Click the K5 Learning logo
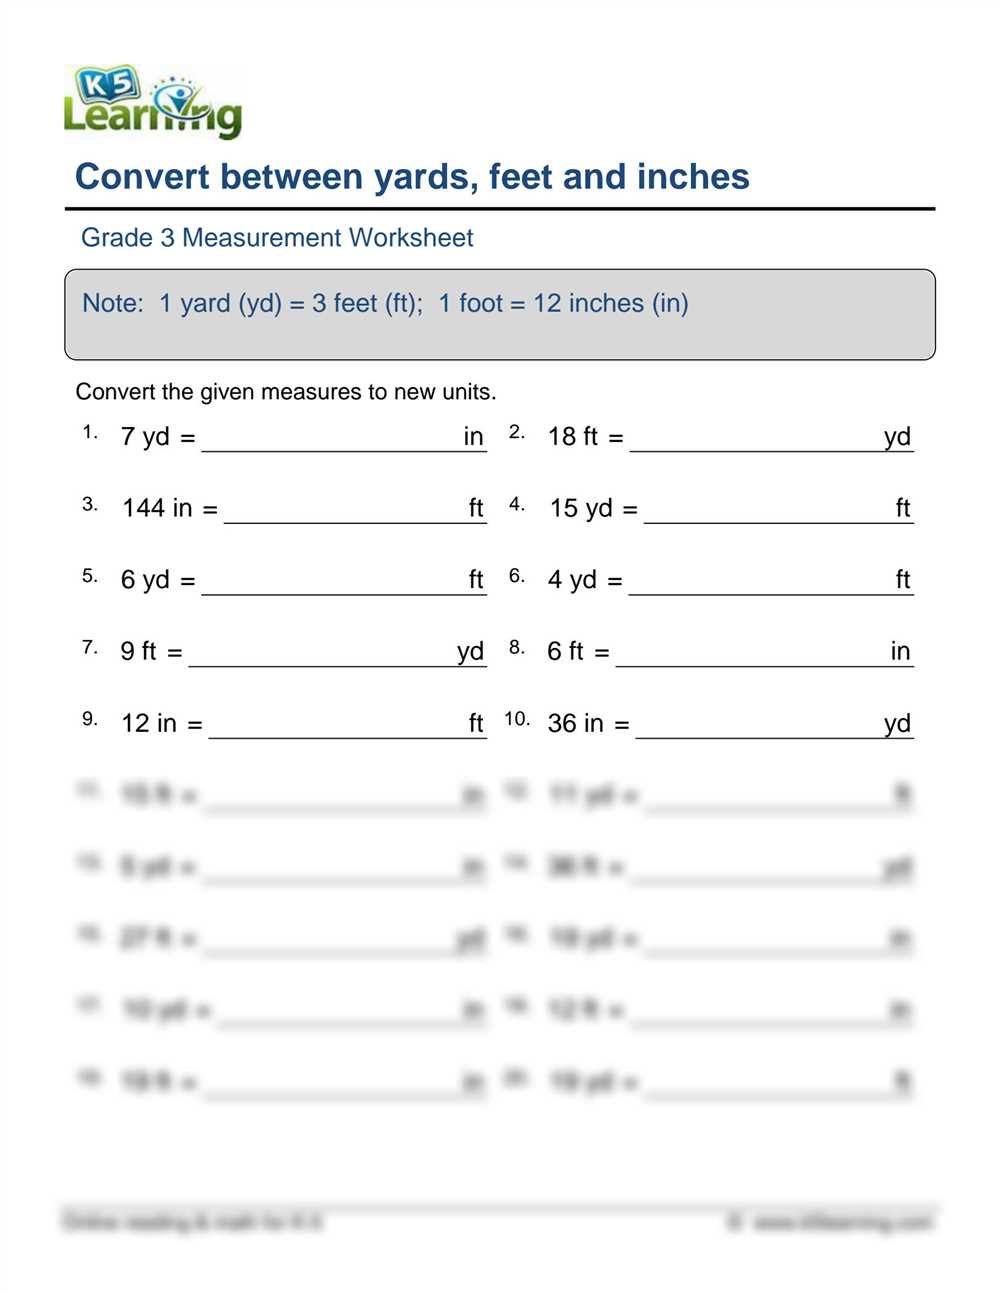The height and width of the screenshot is (1293, 1000). pyautogui.click(x=152, y=103)
